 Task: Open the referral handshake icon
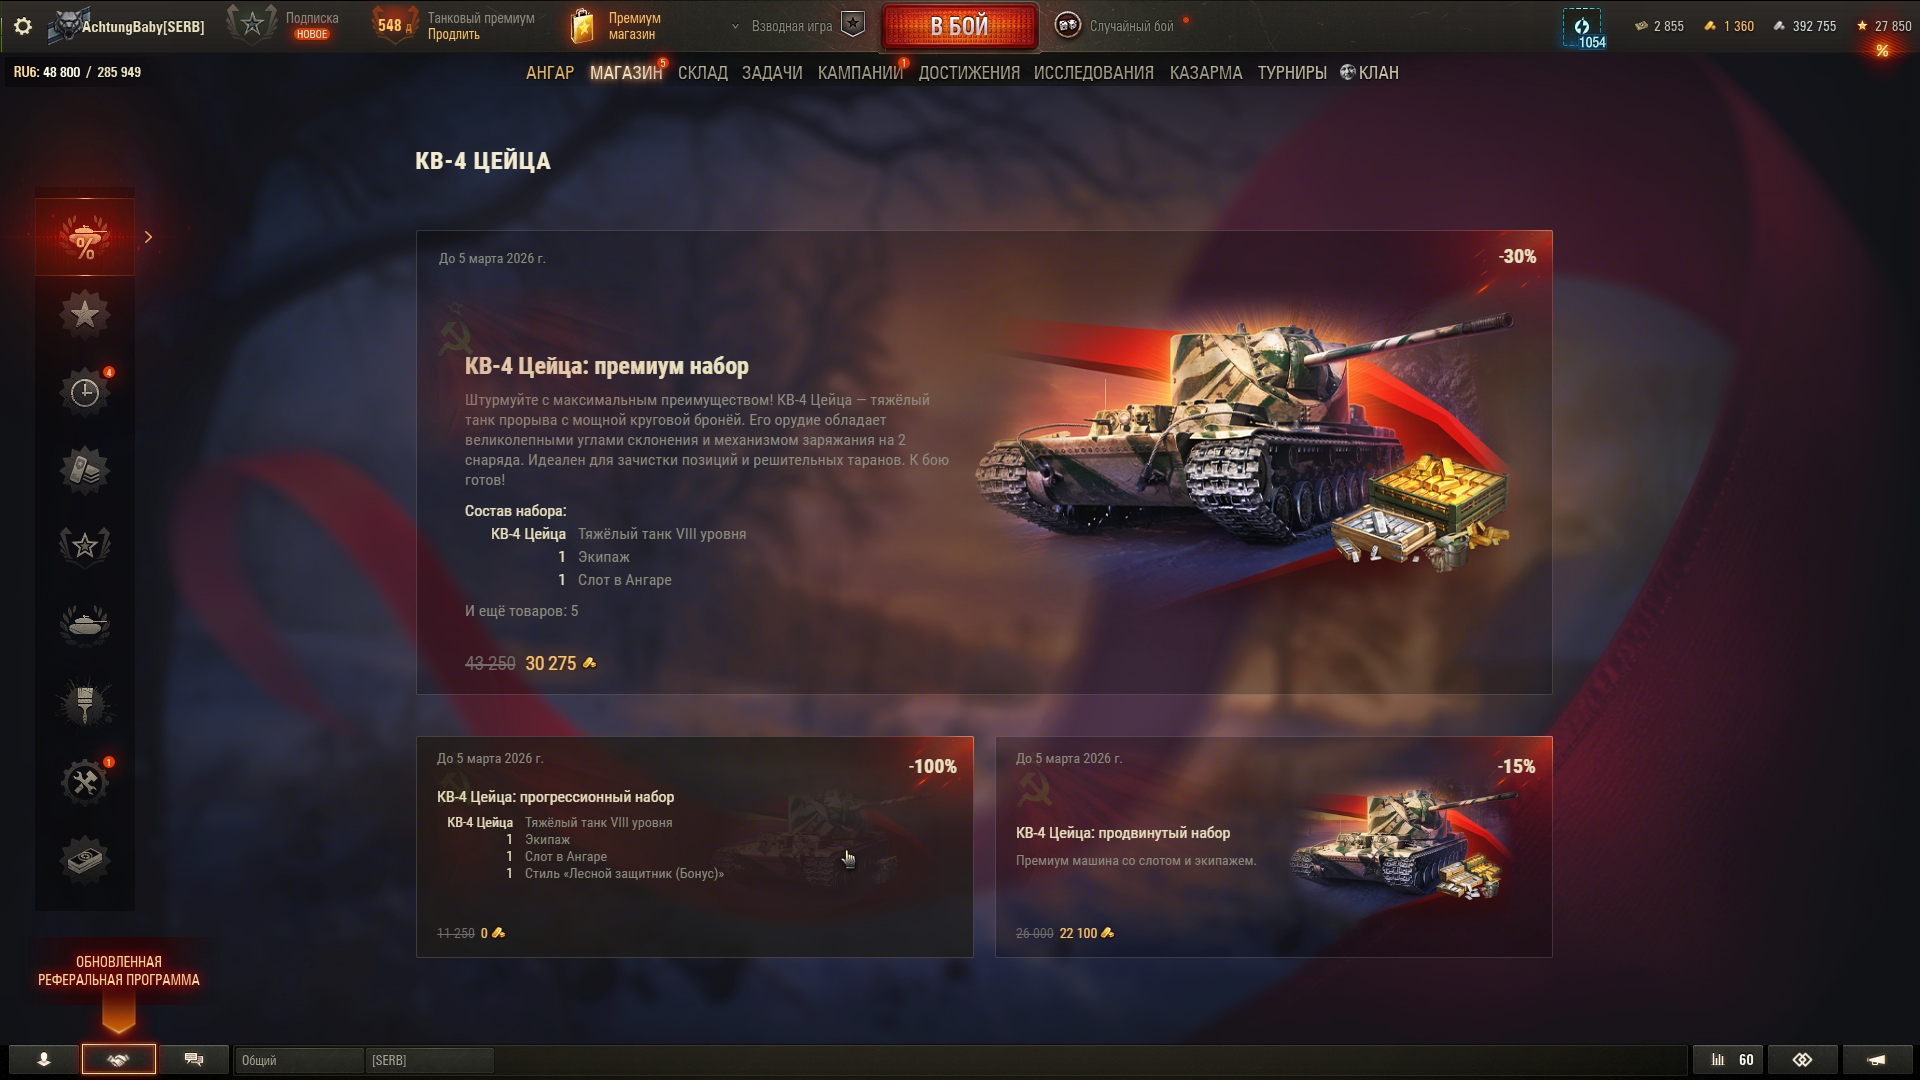click(x=118, y=1060)
